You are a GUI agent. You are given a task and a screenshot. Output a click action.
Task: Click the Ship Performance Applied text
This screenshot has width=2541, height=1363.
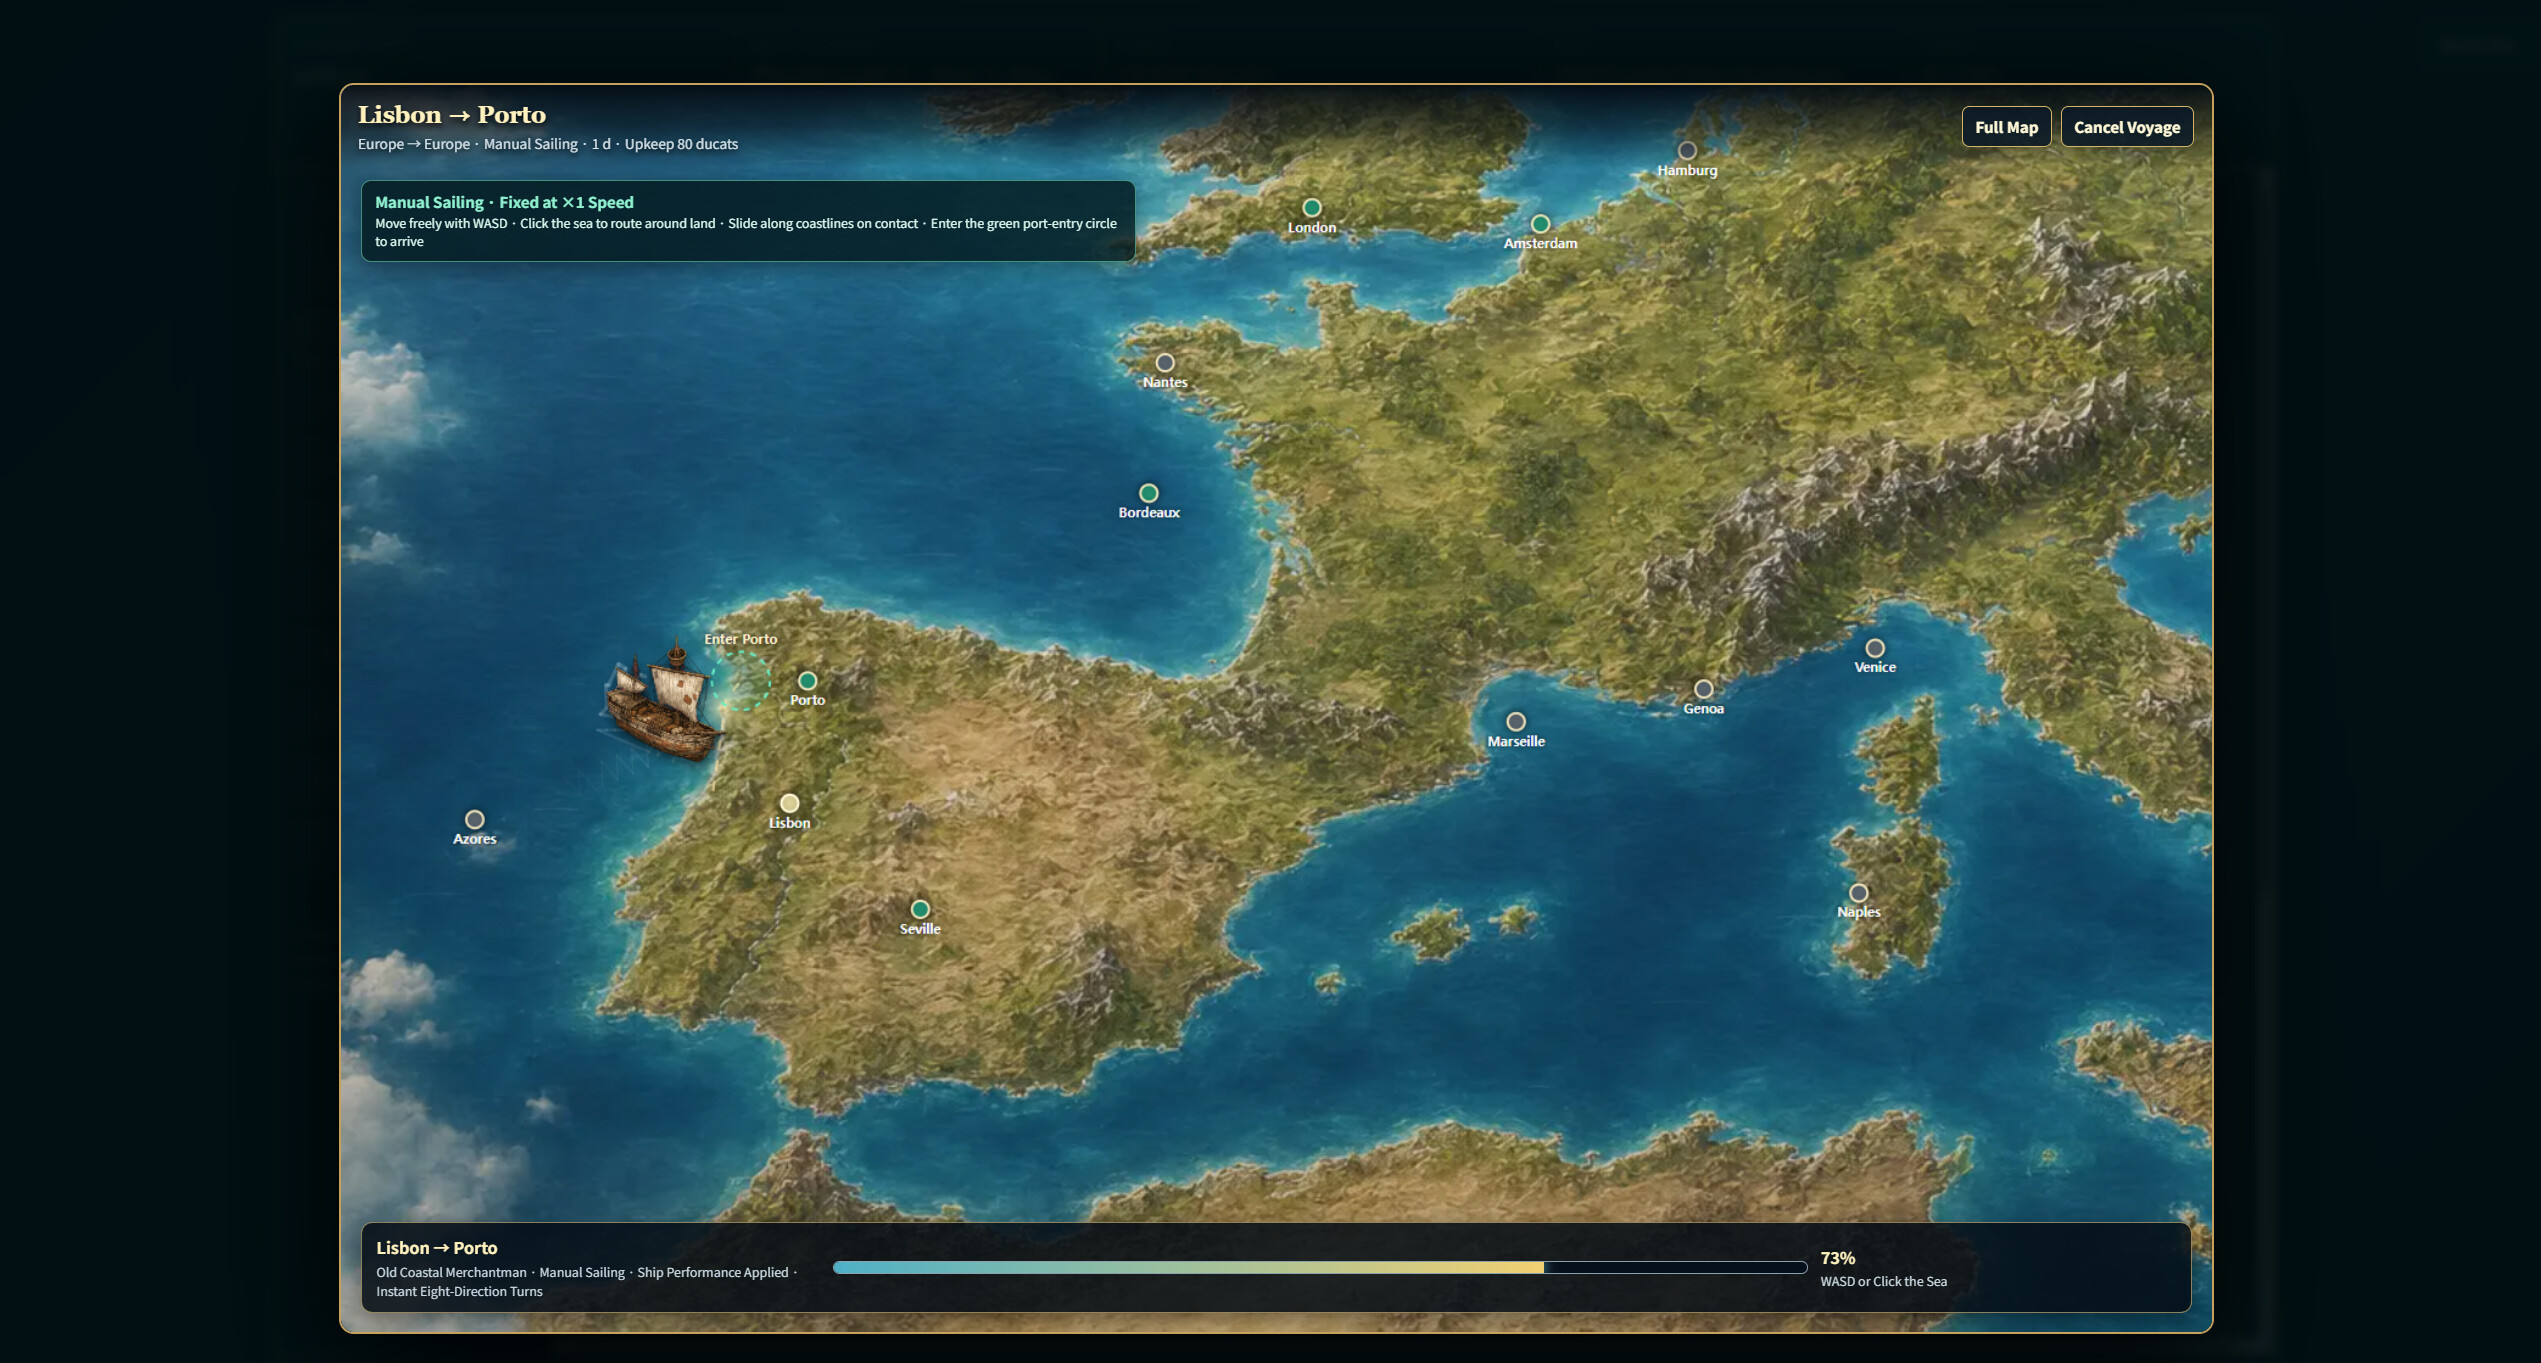(713, 1273)
